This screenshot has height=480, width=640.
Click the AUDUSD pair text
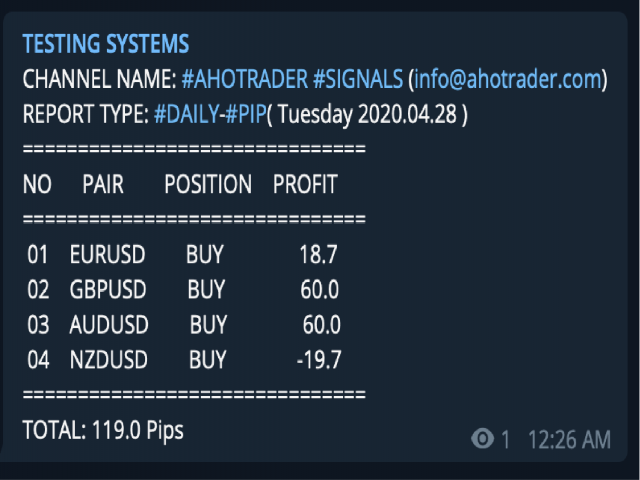pos(109,325)
